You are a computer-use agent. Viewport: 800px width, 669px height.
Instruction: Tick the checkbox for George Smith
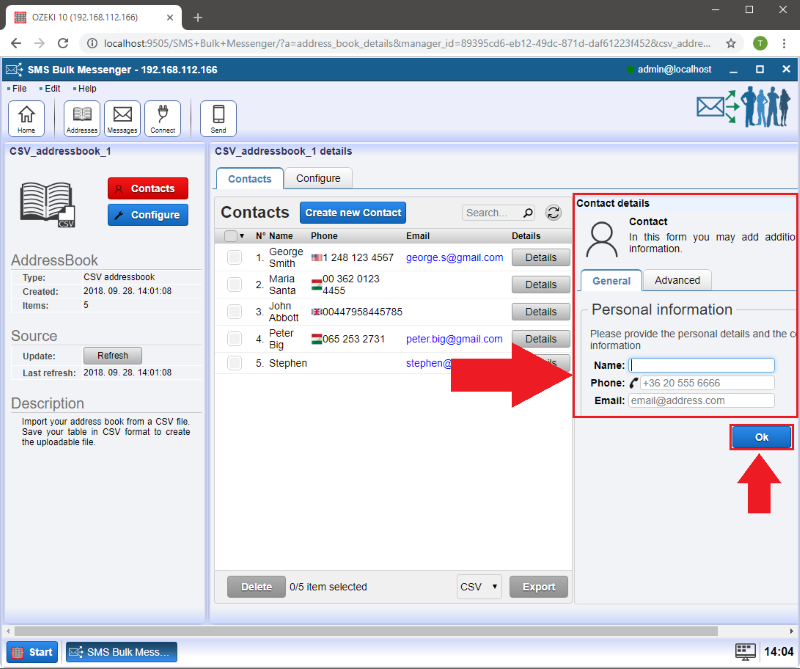pos(234,257)
